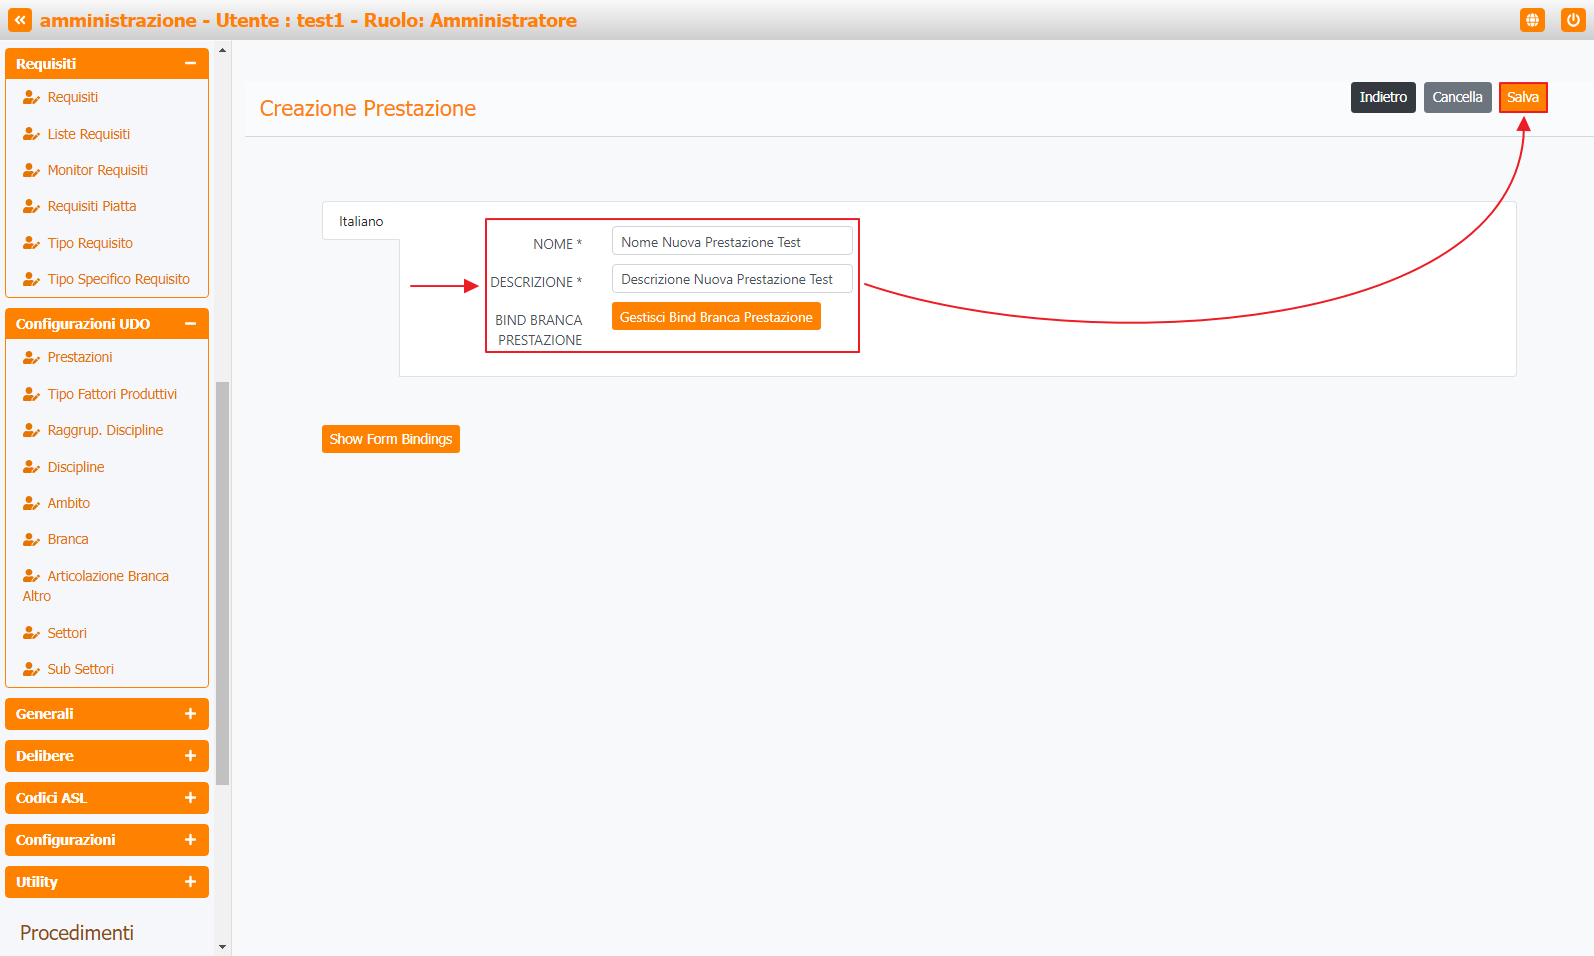Collapse the Configurazioni UDO section
This screenshot has height=956, width=1594.
tap(190, 324)
